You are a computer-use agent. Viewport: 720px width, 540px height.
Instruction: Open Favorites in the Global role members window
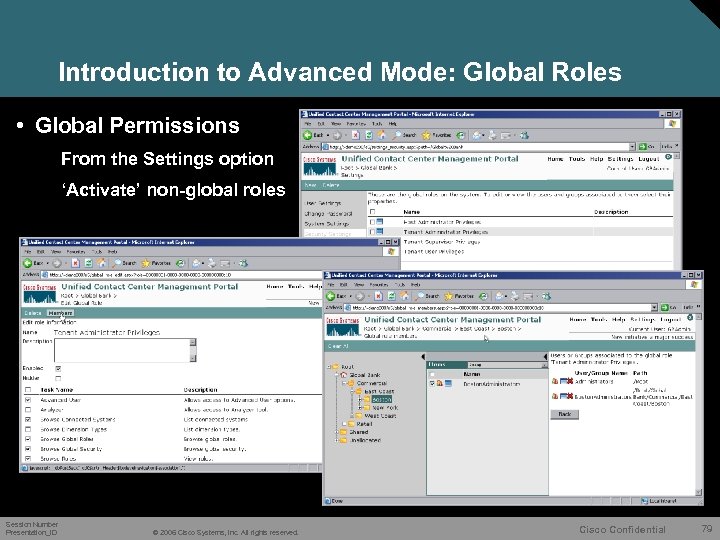pyautogui.click(x=459, y=296)
